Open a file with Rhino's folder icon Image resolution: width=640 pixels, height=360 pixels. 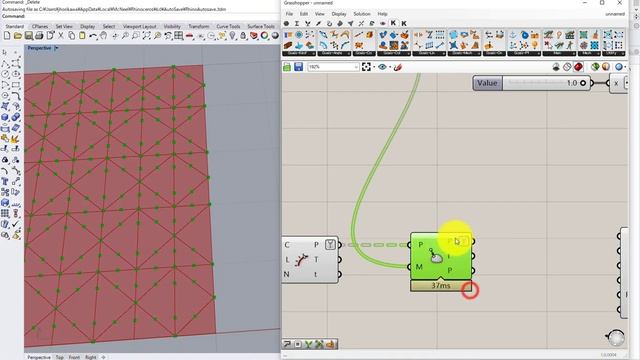(x=18, y=36)
